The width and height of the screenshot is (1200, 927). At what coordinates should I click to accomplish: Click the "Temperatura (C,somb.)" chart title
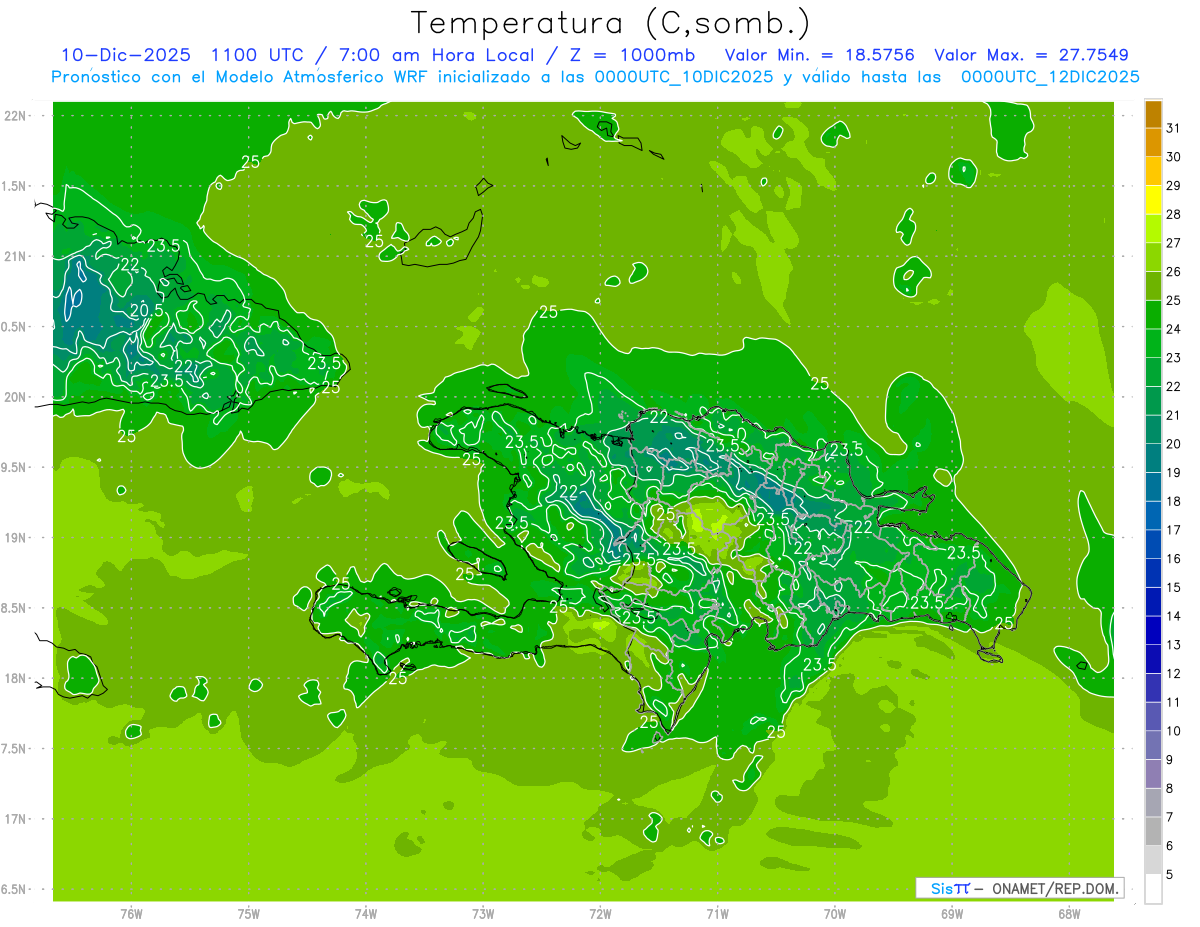click(611, 23)
